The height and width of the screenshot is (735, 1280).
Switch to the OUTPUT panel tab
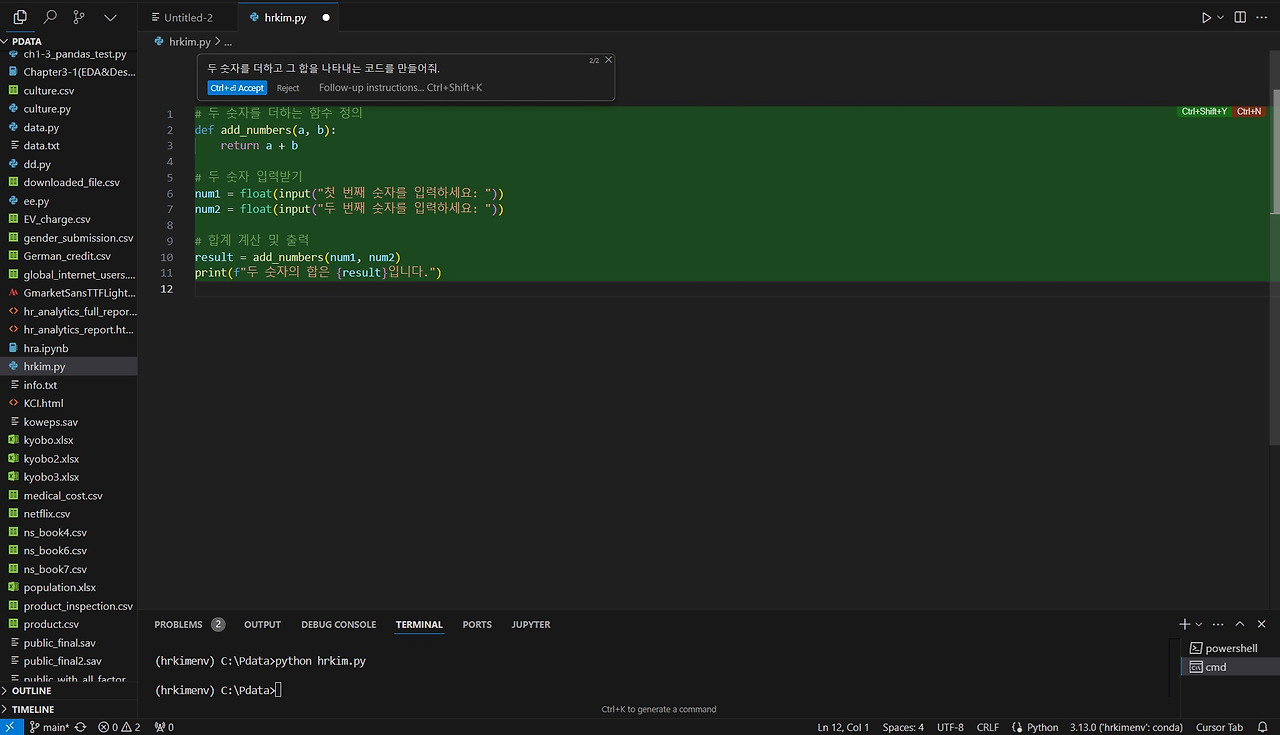262,624
